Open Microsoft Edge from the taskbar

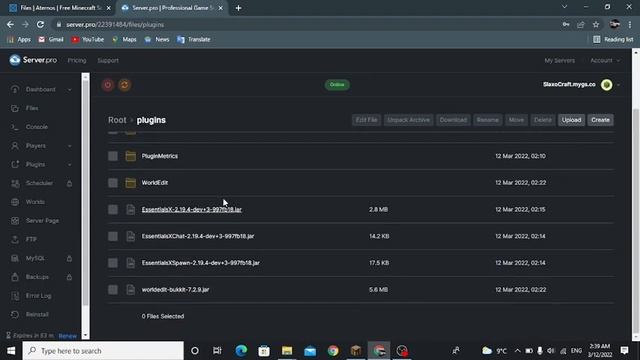tap(241, 351)
